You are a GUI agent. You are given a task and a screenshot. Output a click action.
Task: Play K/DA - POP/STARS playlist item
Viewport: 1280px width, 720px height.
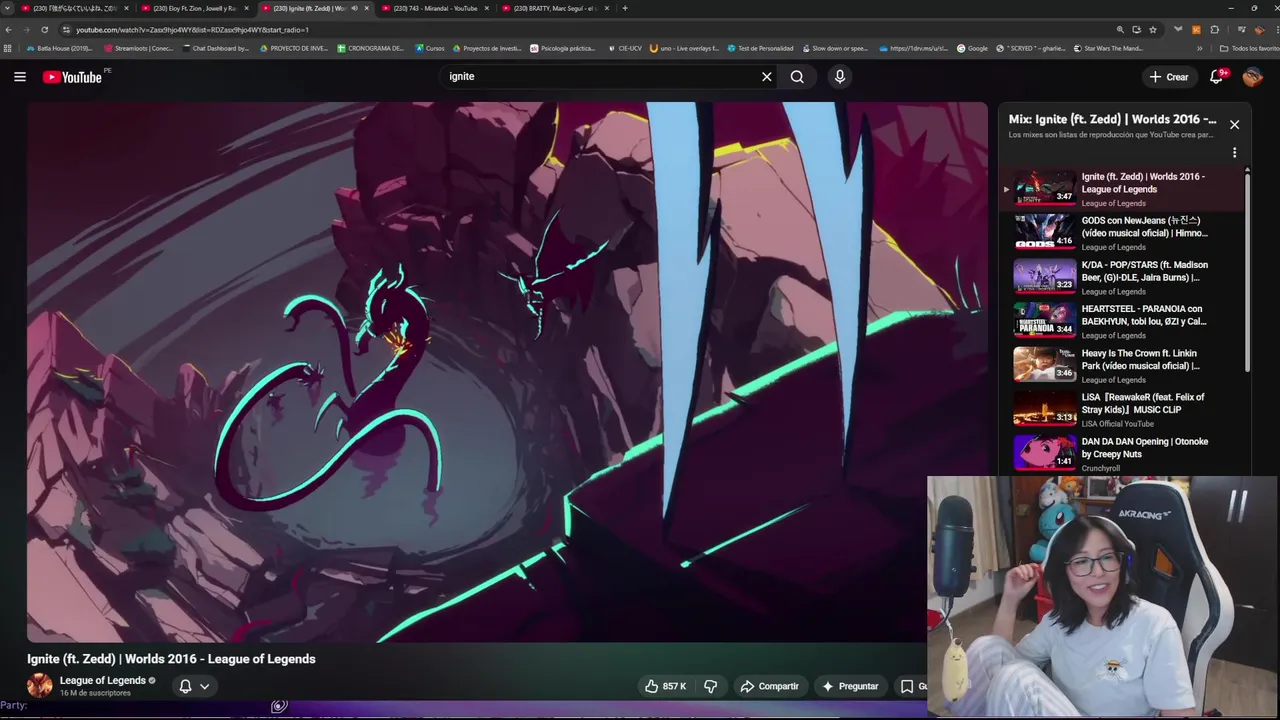coord(1124,277)
